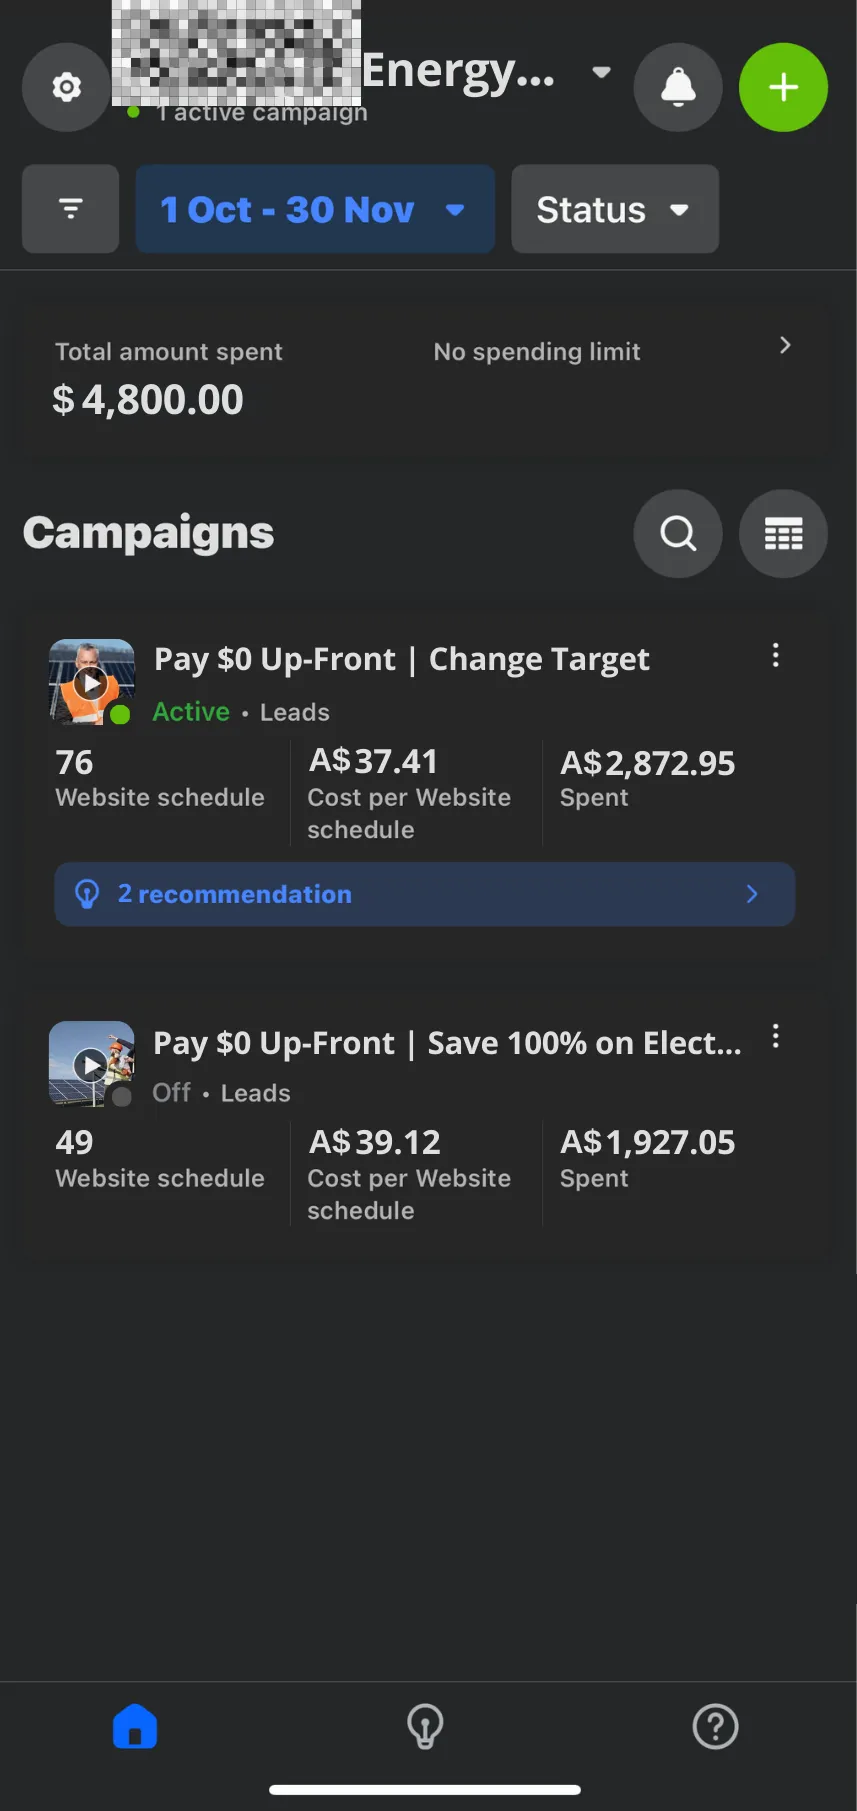This screenshot has width=857, height=1811.
Task: Open spending limit details chevron
Action: pos(785,345)
